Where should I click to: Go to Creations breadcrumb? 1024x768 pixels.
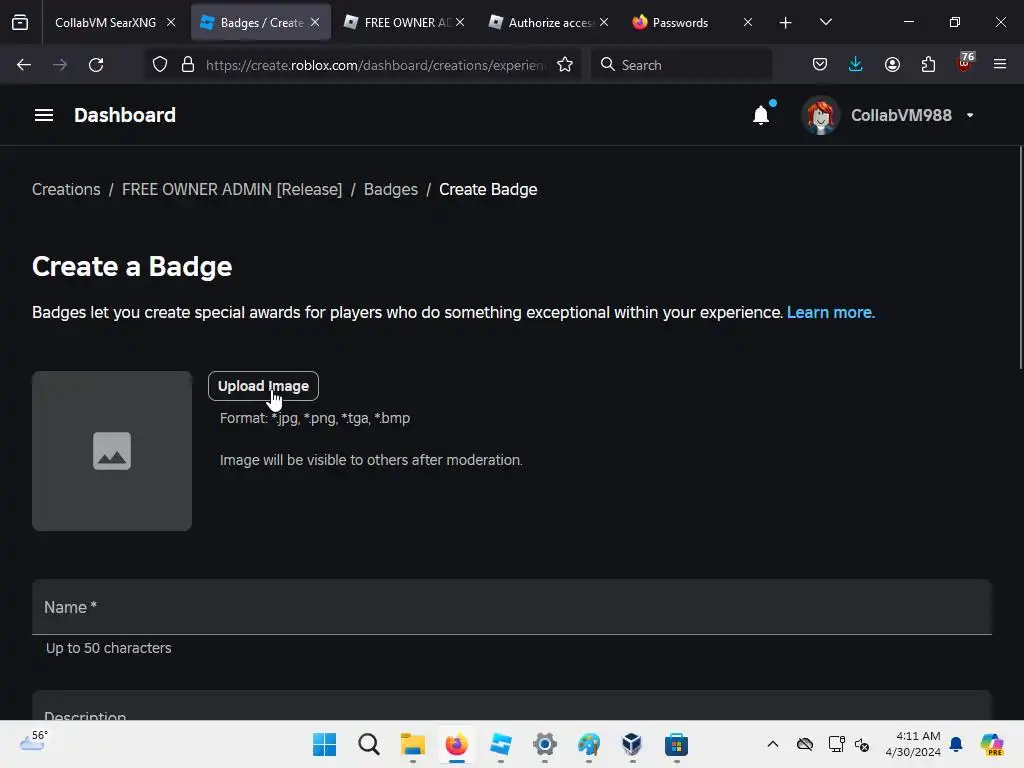[x=66, y=189]
